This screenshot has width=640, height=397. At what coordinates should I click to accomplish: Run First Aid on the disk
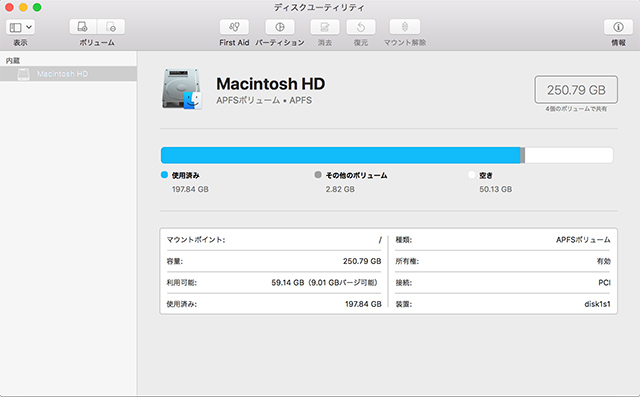pos(234,27)
